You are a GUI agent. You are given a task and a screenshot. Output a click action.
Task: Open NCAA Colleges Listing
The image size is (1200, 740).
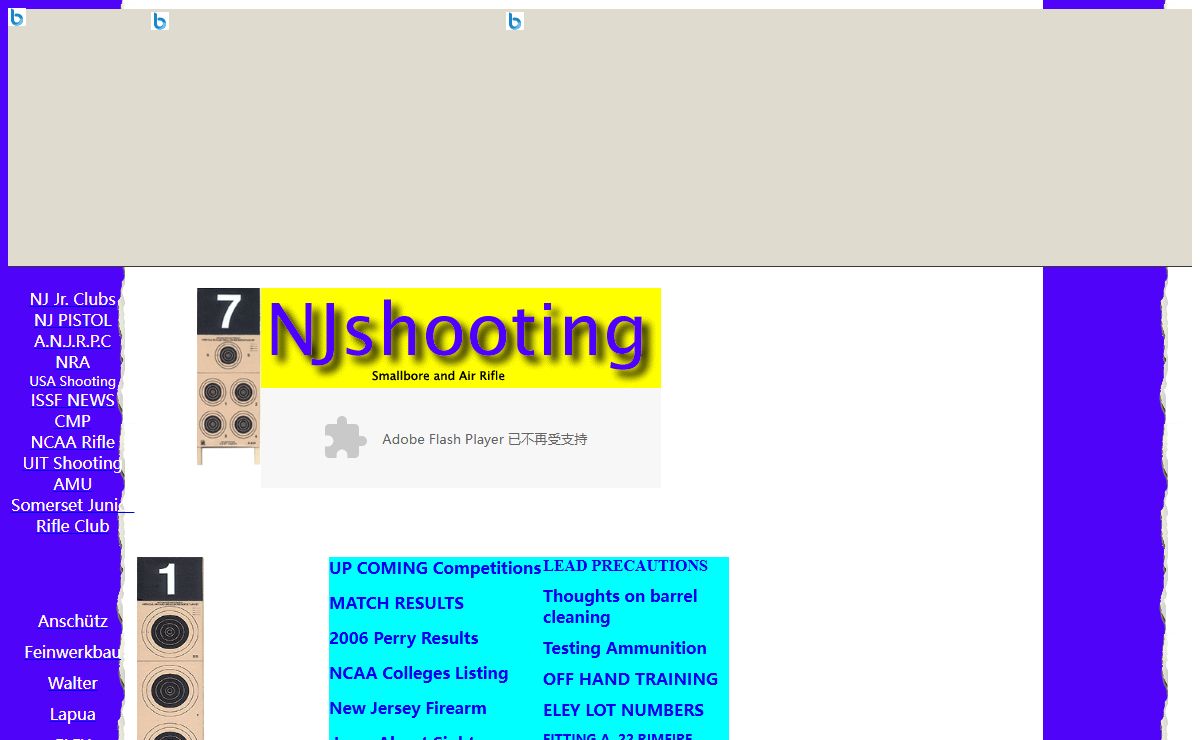pos(418,673)
